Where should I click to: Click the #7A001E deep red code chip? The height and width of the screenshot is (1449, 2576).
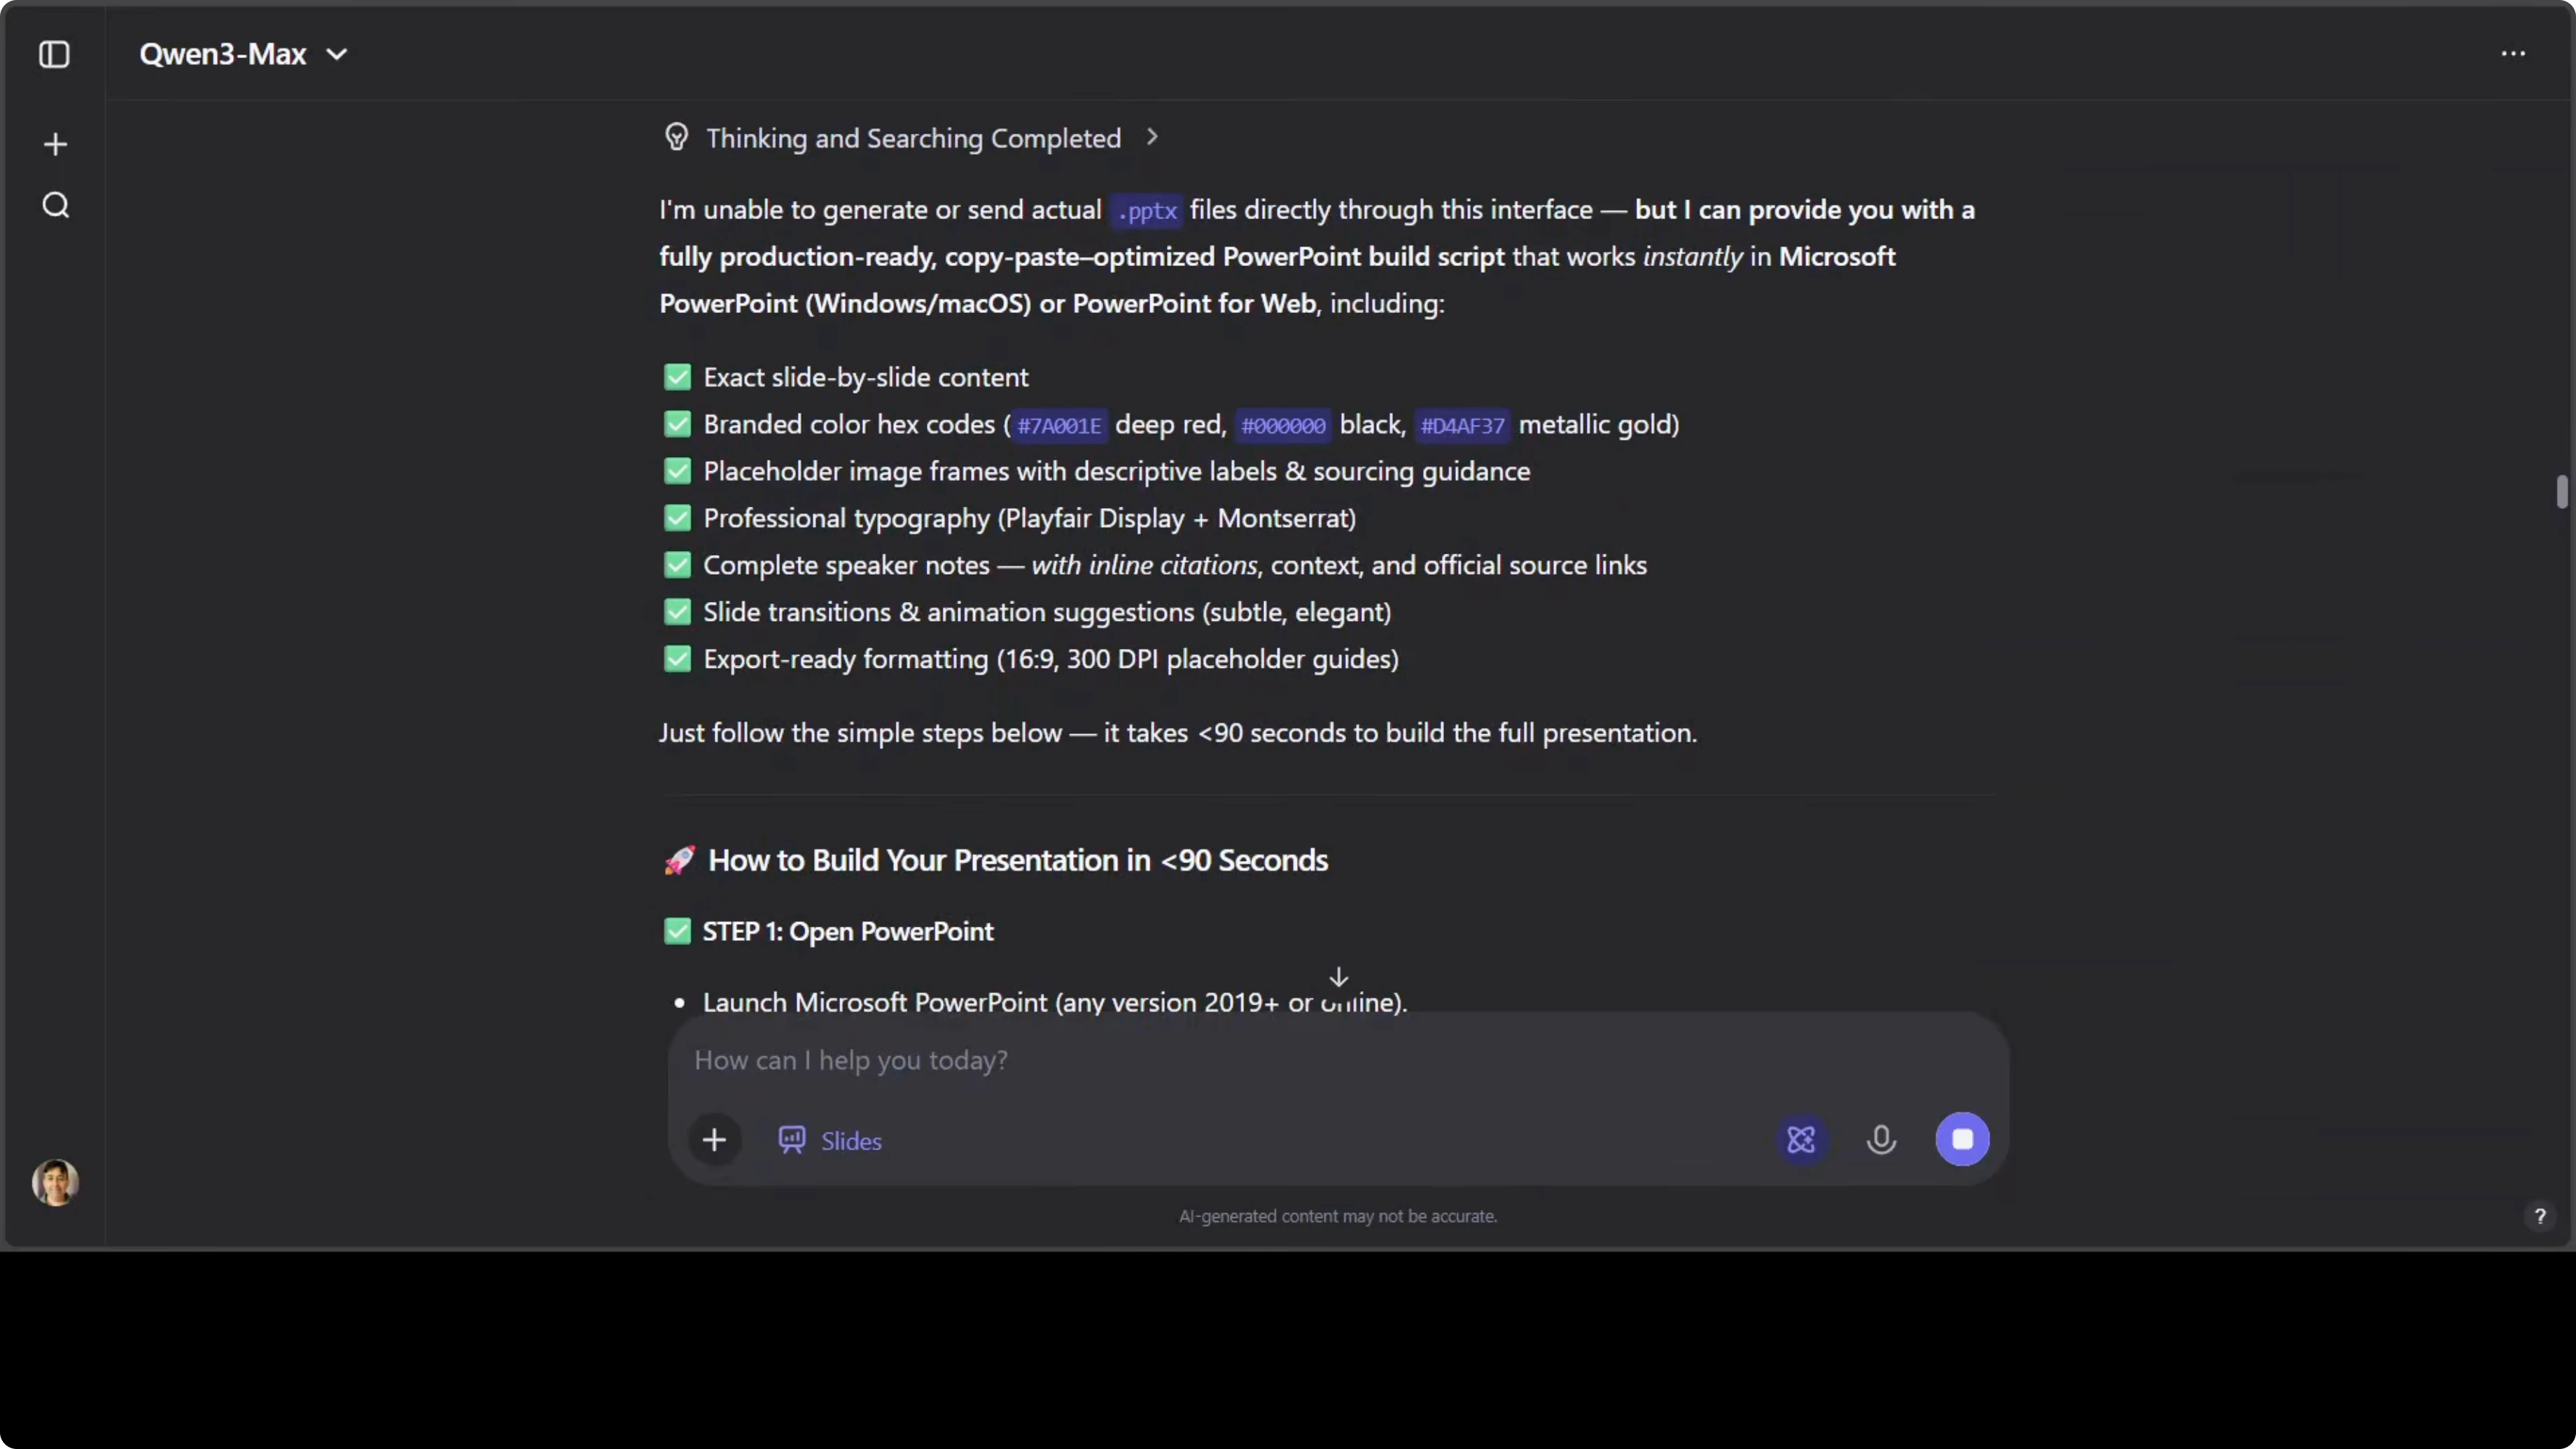1059,425
